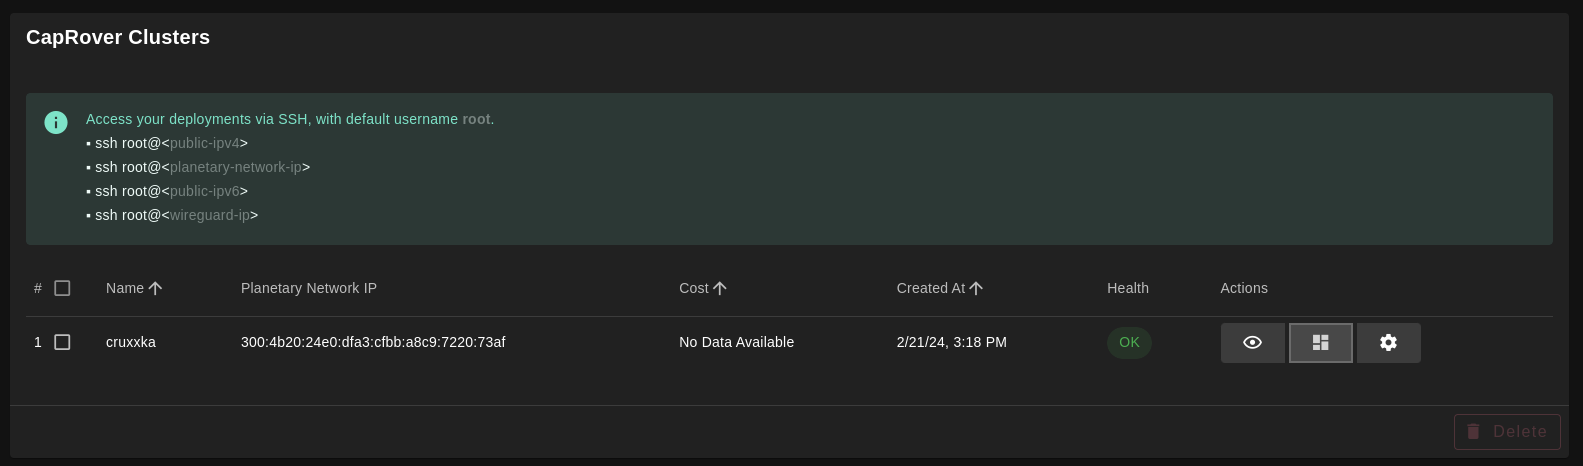Check the checkbox for the cruxxka row
1583x466 pixels.
pyautogui.click(x=62, y=342)
